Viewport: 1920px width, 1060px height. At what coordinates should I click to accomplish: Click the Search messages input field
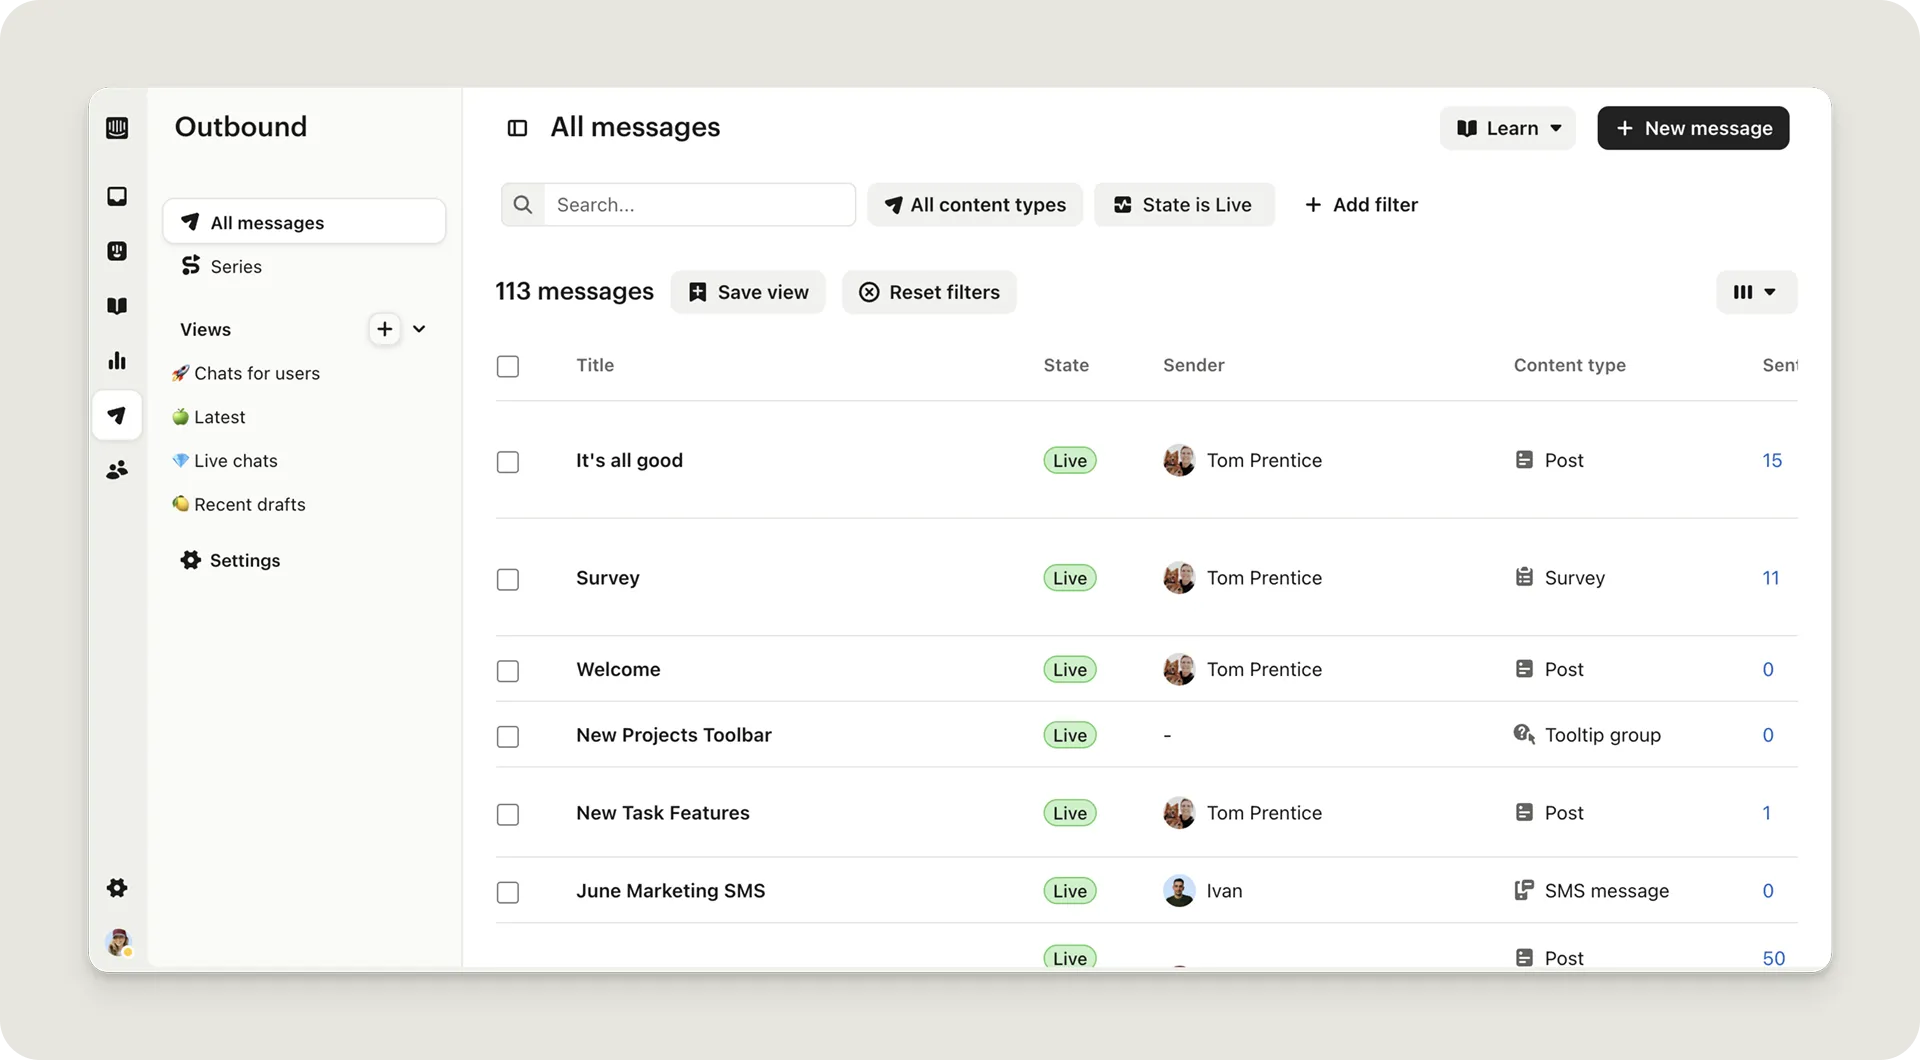(699, 205)
